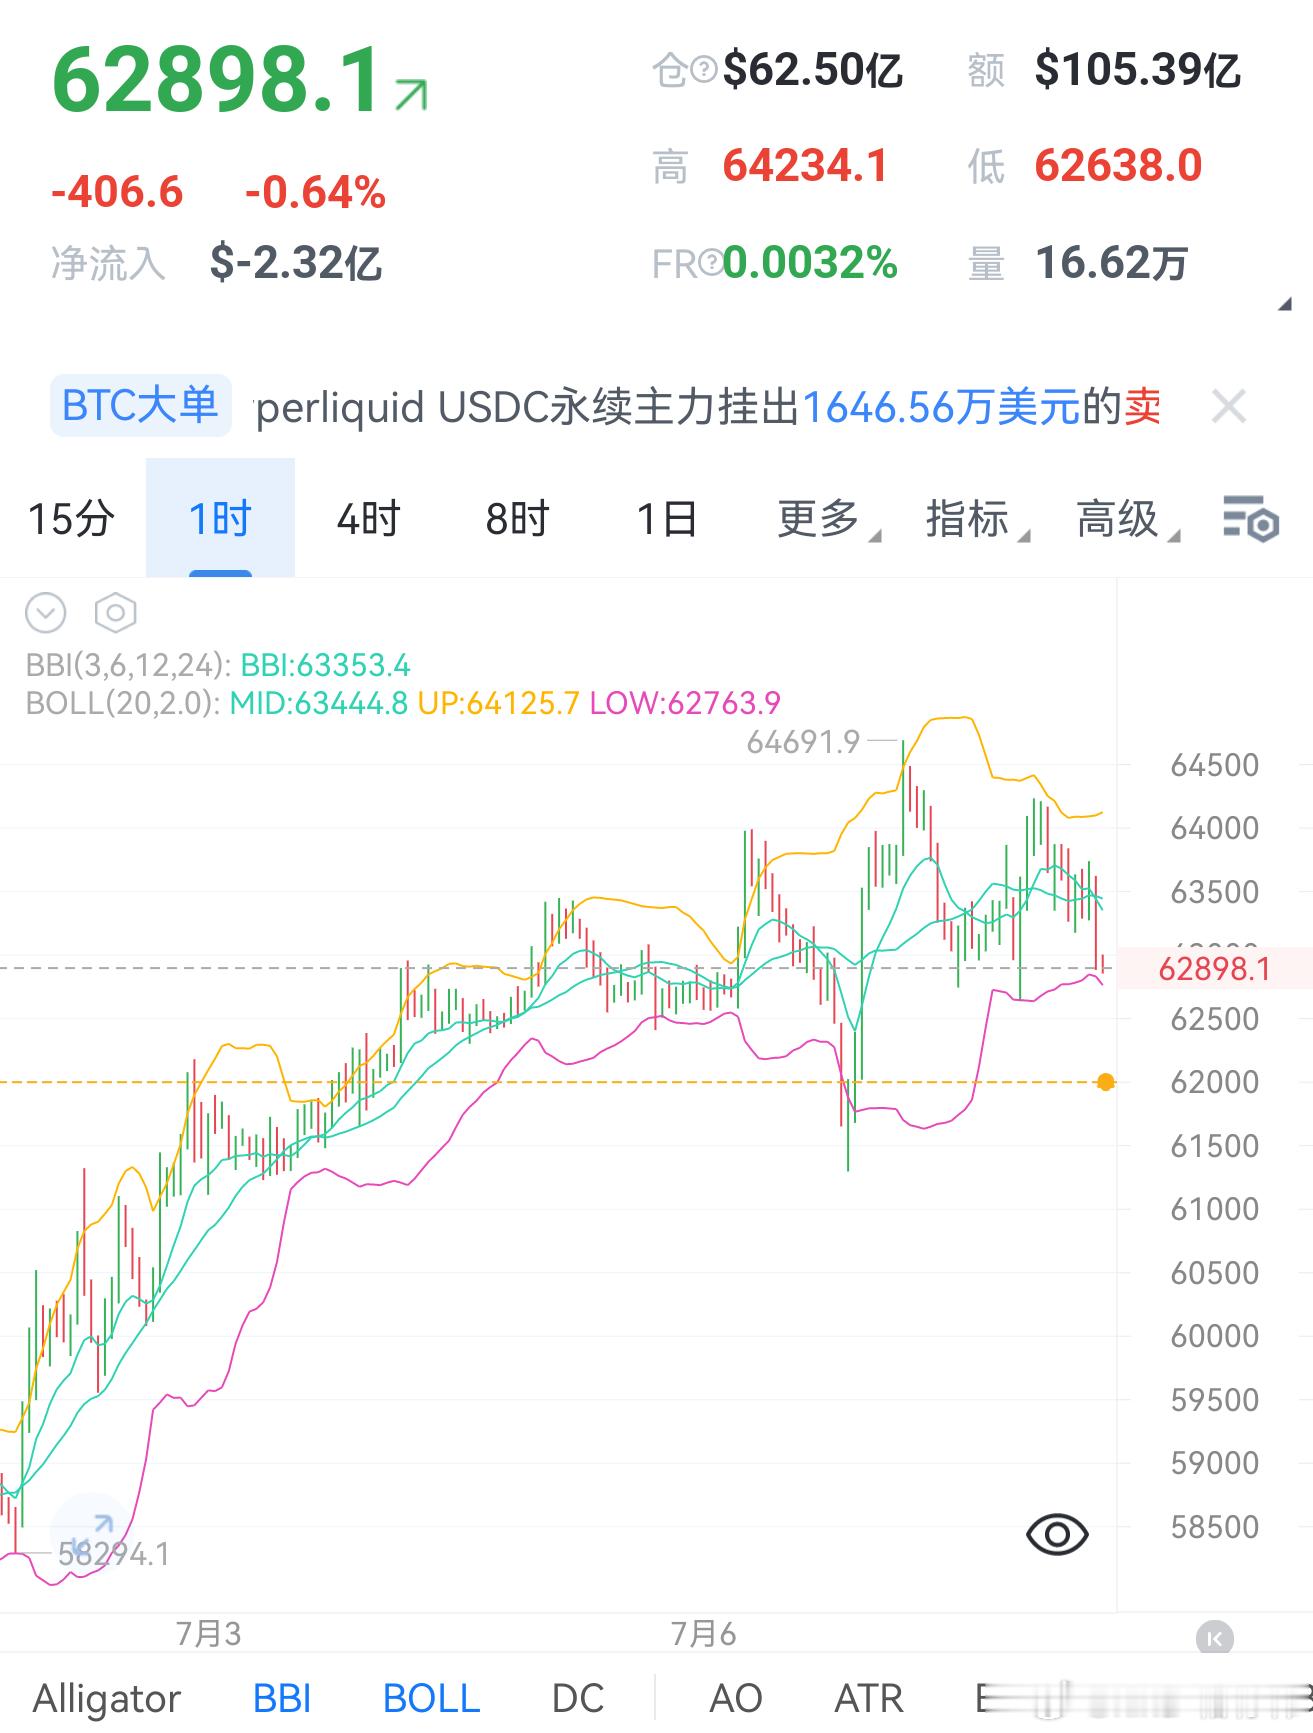
Task: Click the 58294.1 low marker label
Action: 114,1553
